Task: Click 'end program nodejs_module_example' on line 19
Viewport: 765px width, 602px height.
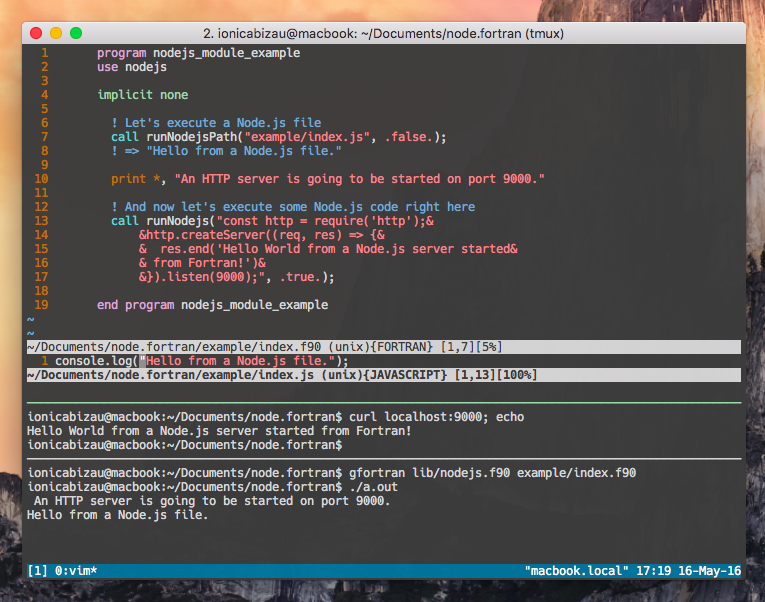Action: coord(212,305)
